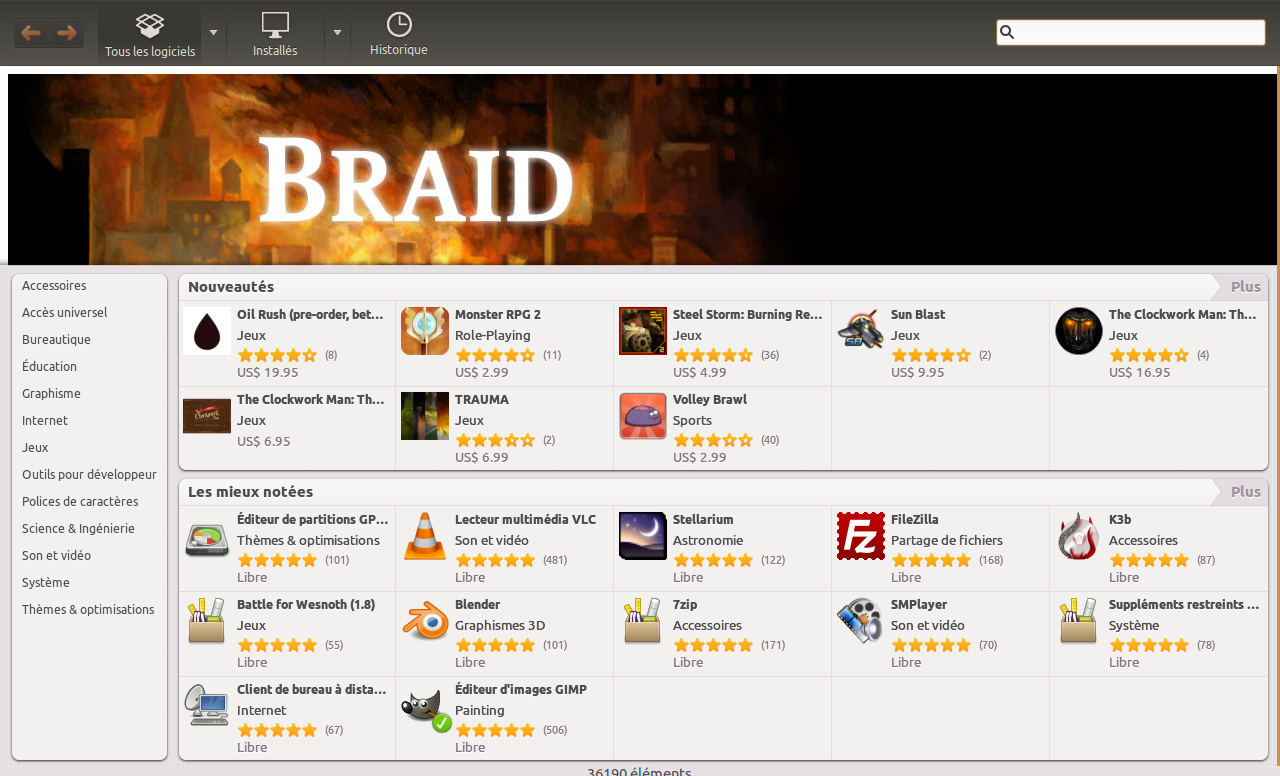This screenshot has height=776, width=1280.
Task: Click the Historique clock icon
Action: coord(399,25)
